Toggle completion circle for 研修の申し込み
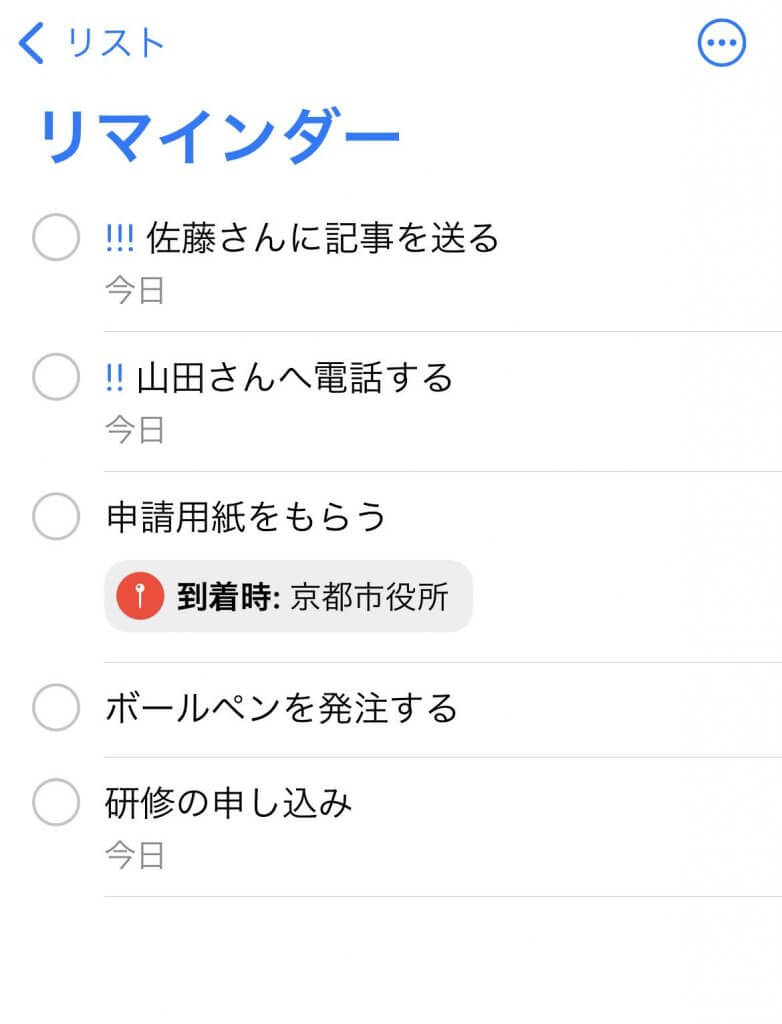The width and height of the screenshot is (782, 1024). [56, 803]
